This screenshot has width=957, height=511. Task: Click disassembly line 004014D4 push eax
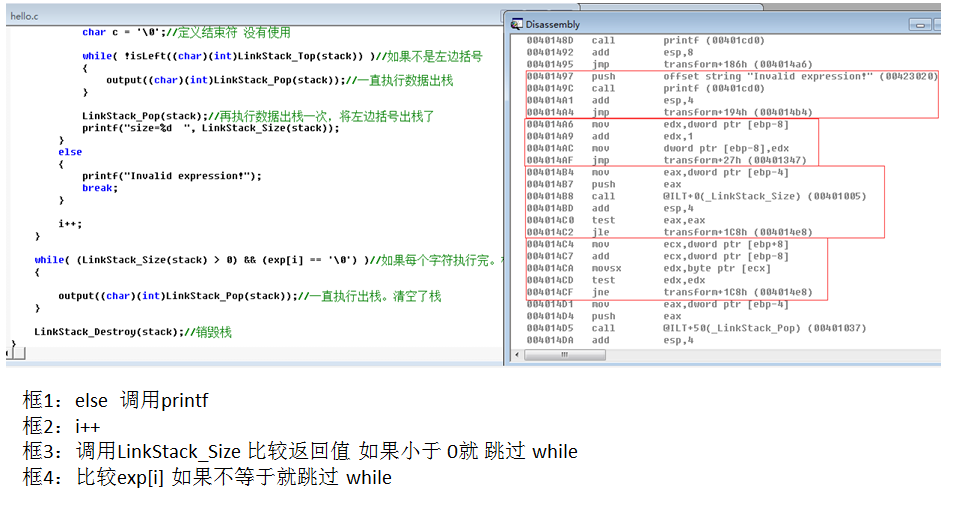(x=604, y=316)
